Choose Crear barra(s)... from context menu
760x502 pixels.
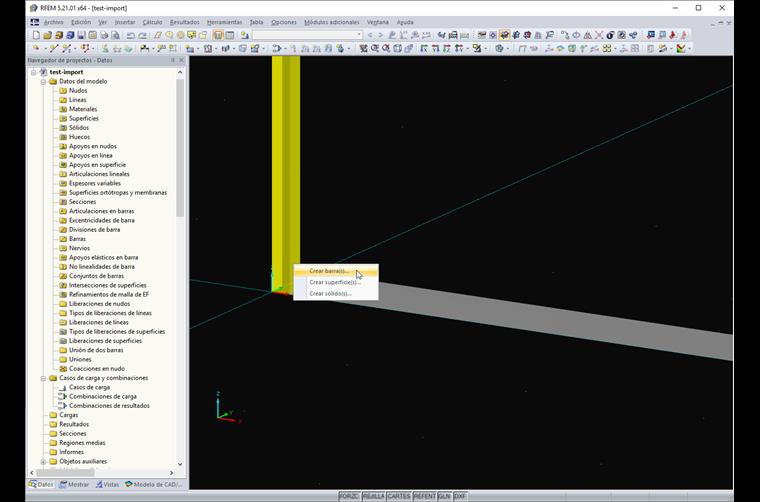point(336,271)
